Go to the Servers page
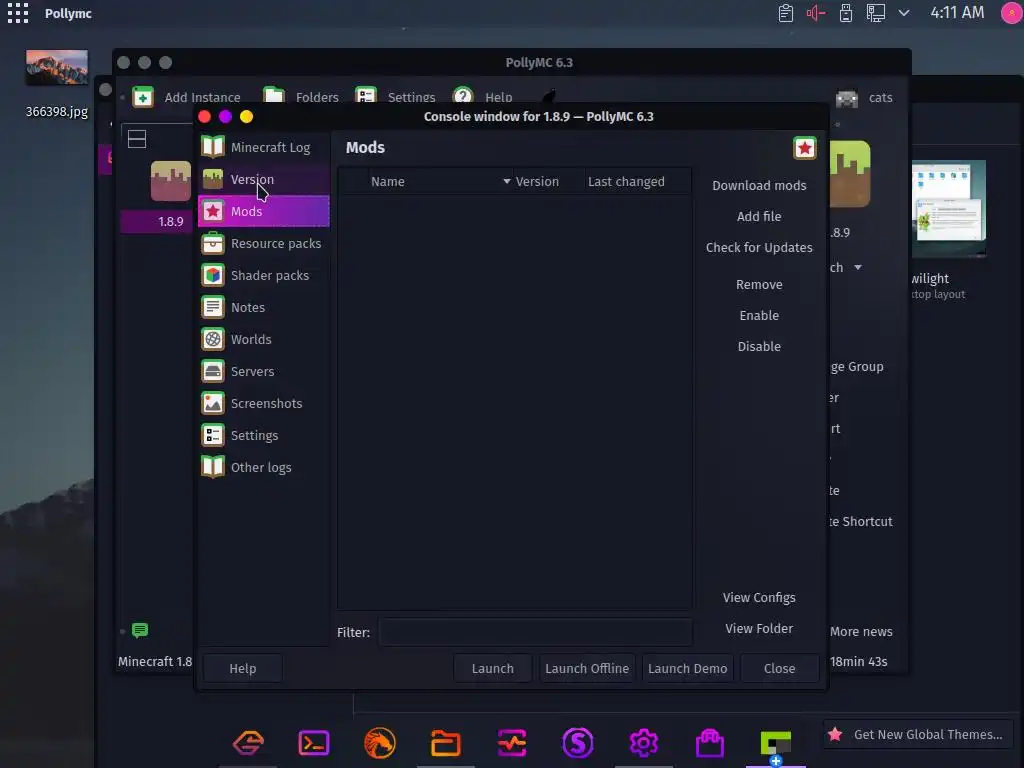 (264, 372)
